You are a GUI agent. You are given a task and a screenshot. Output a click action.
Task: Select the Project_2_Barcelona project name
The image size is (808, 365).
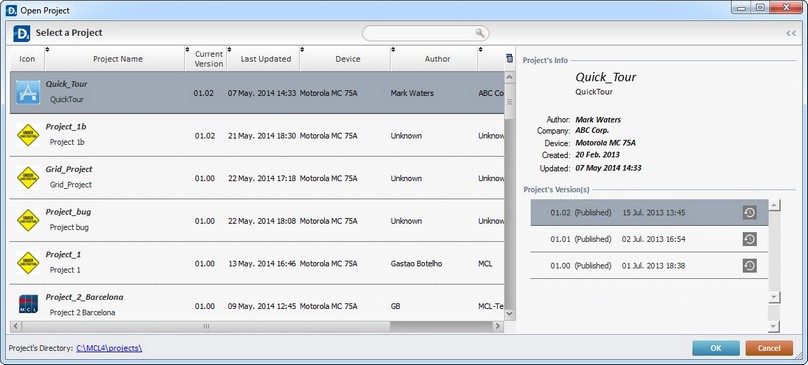(x=85, y=297)
